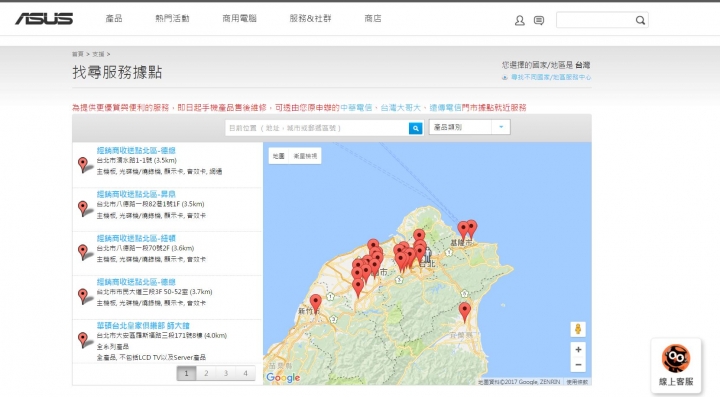Zoom in the map with plus button
720x397 pixels.
(x=578, y=350)
